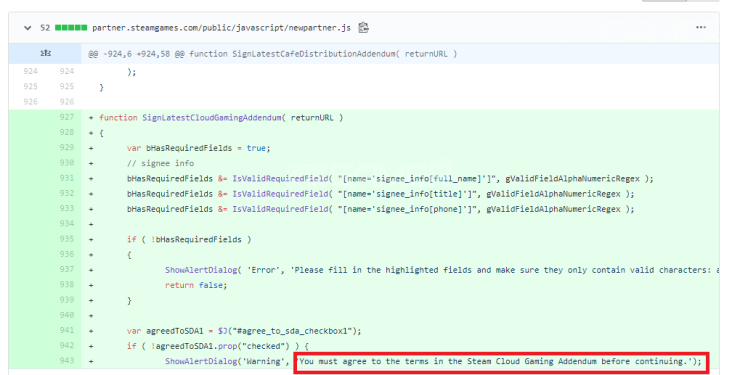Click line number 927 in the gutter
The width and height of the screenshot is (740, 375).
coord(67,117)
